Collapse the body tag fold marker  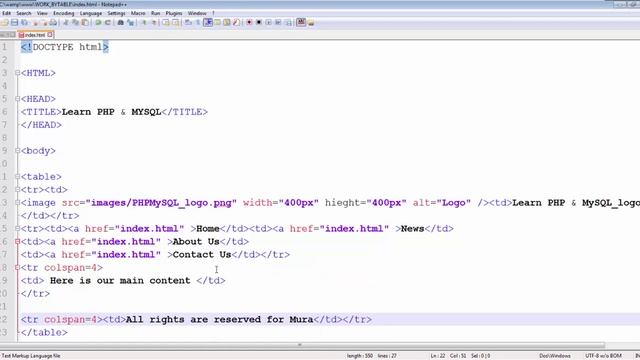(17, 151)
